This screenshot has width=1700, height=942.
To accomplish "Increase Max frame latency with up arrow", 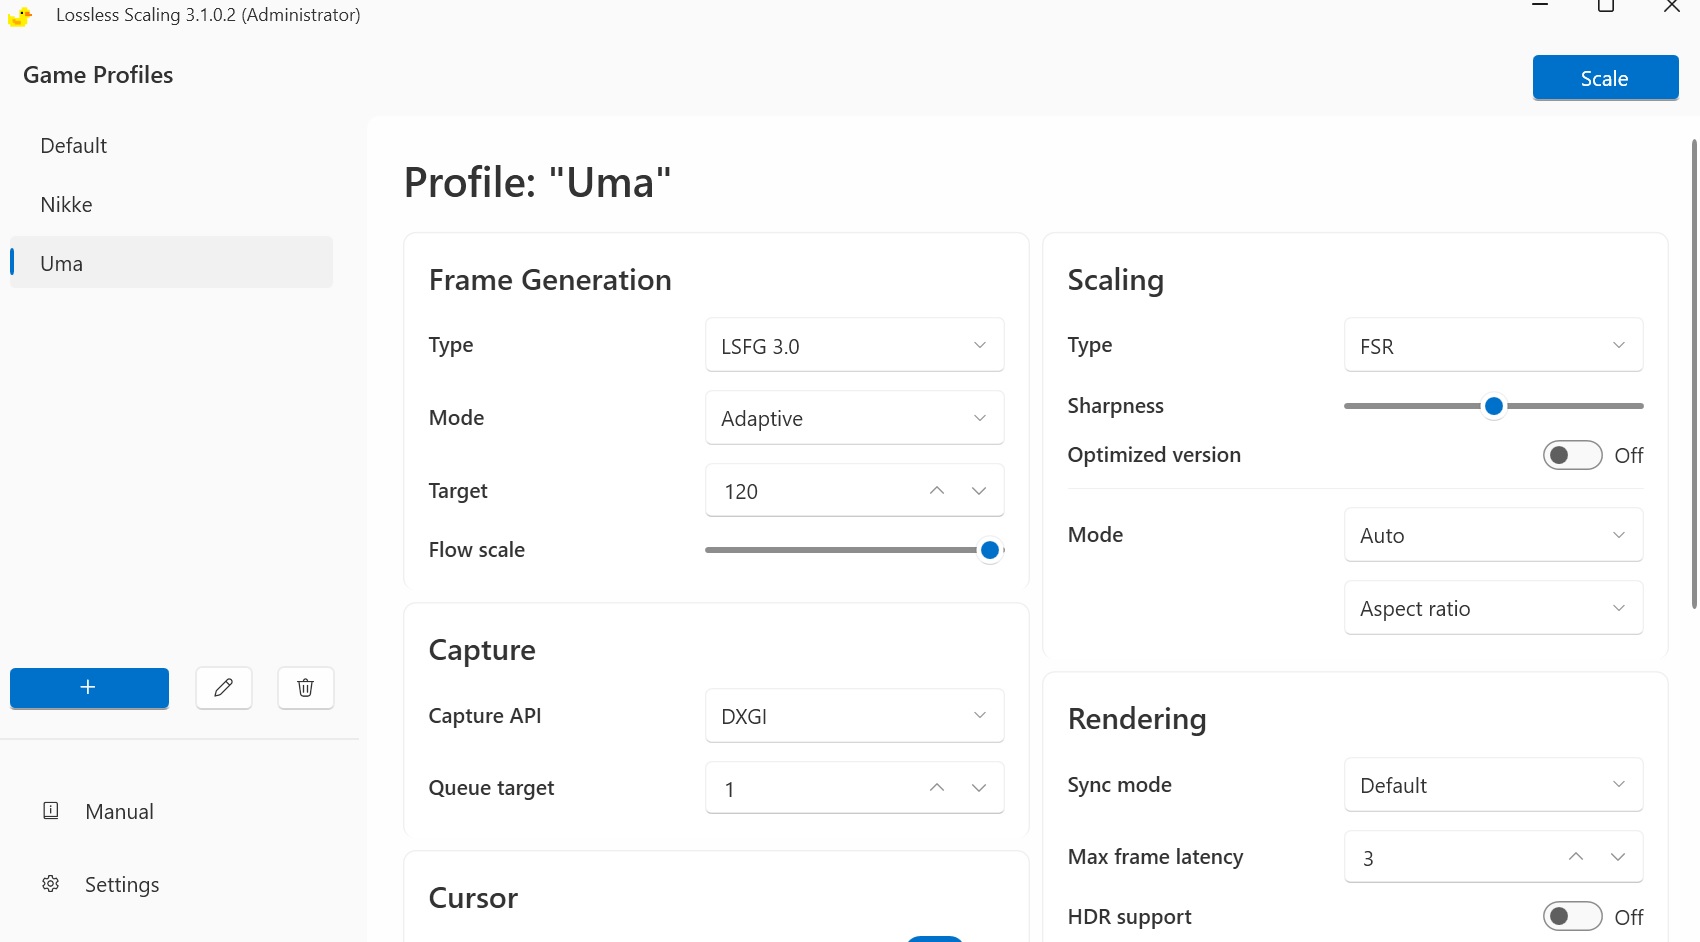I will coord(1576,857).
